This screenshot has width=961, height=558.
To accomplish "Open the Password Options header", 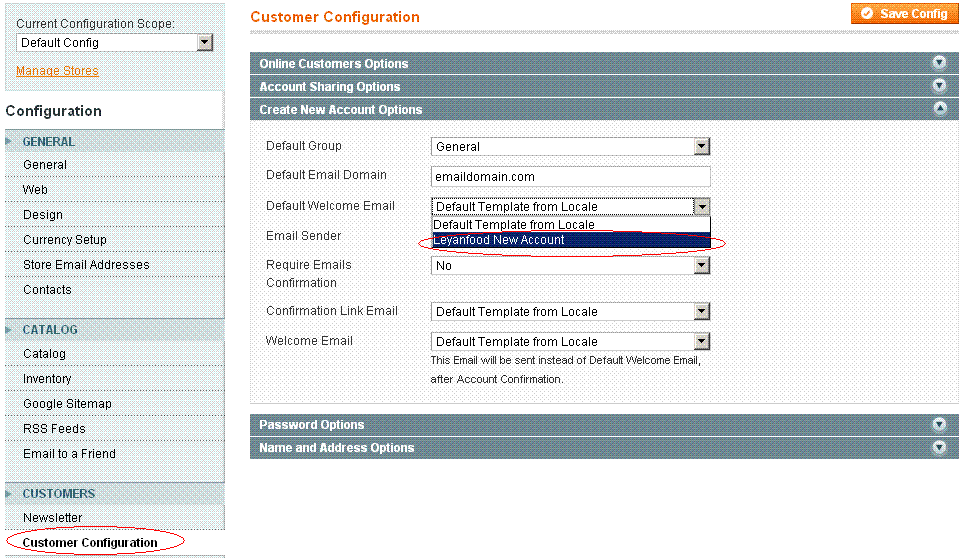I will tap(604, 424).
